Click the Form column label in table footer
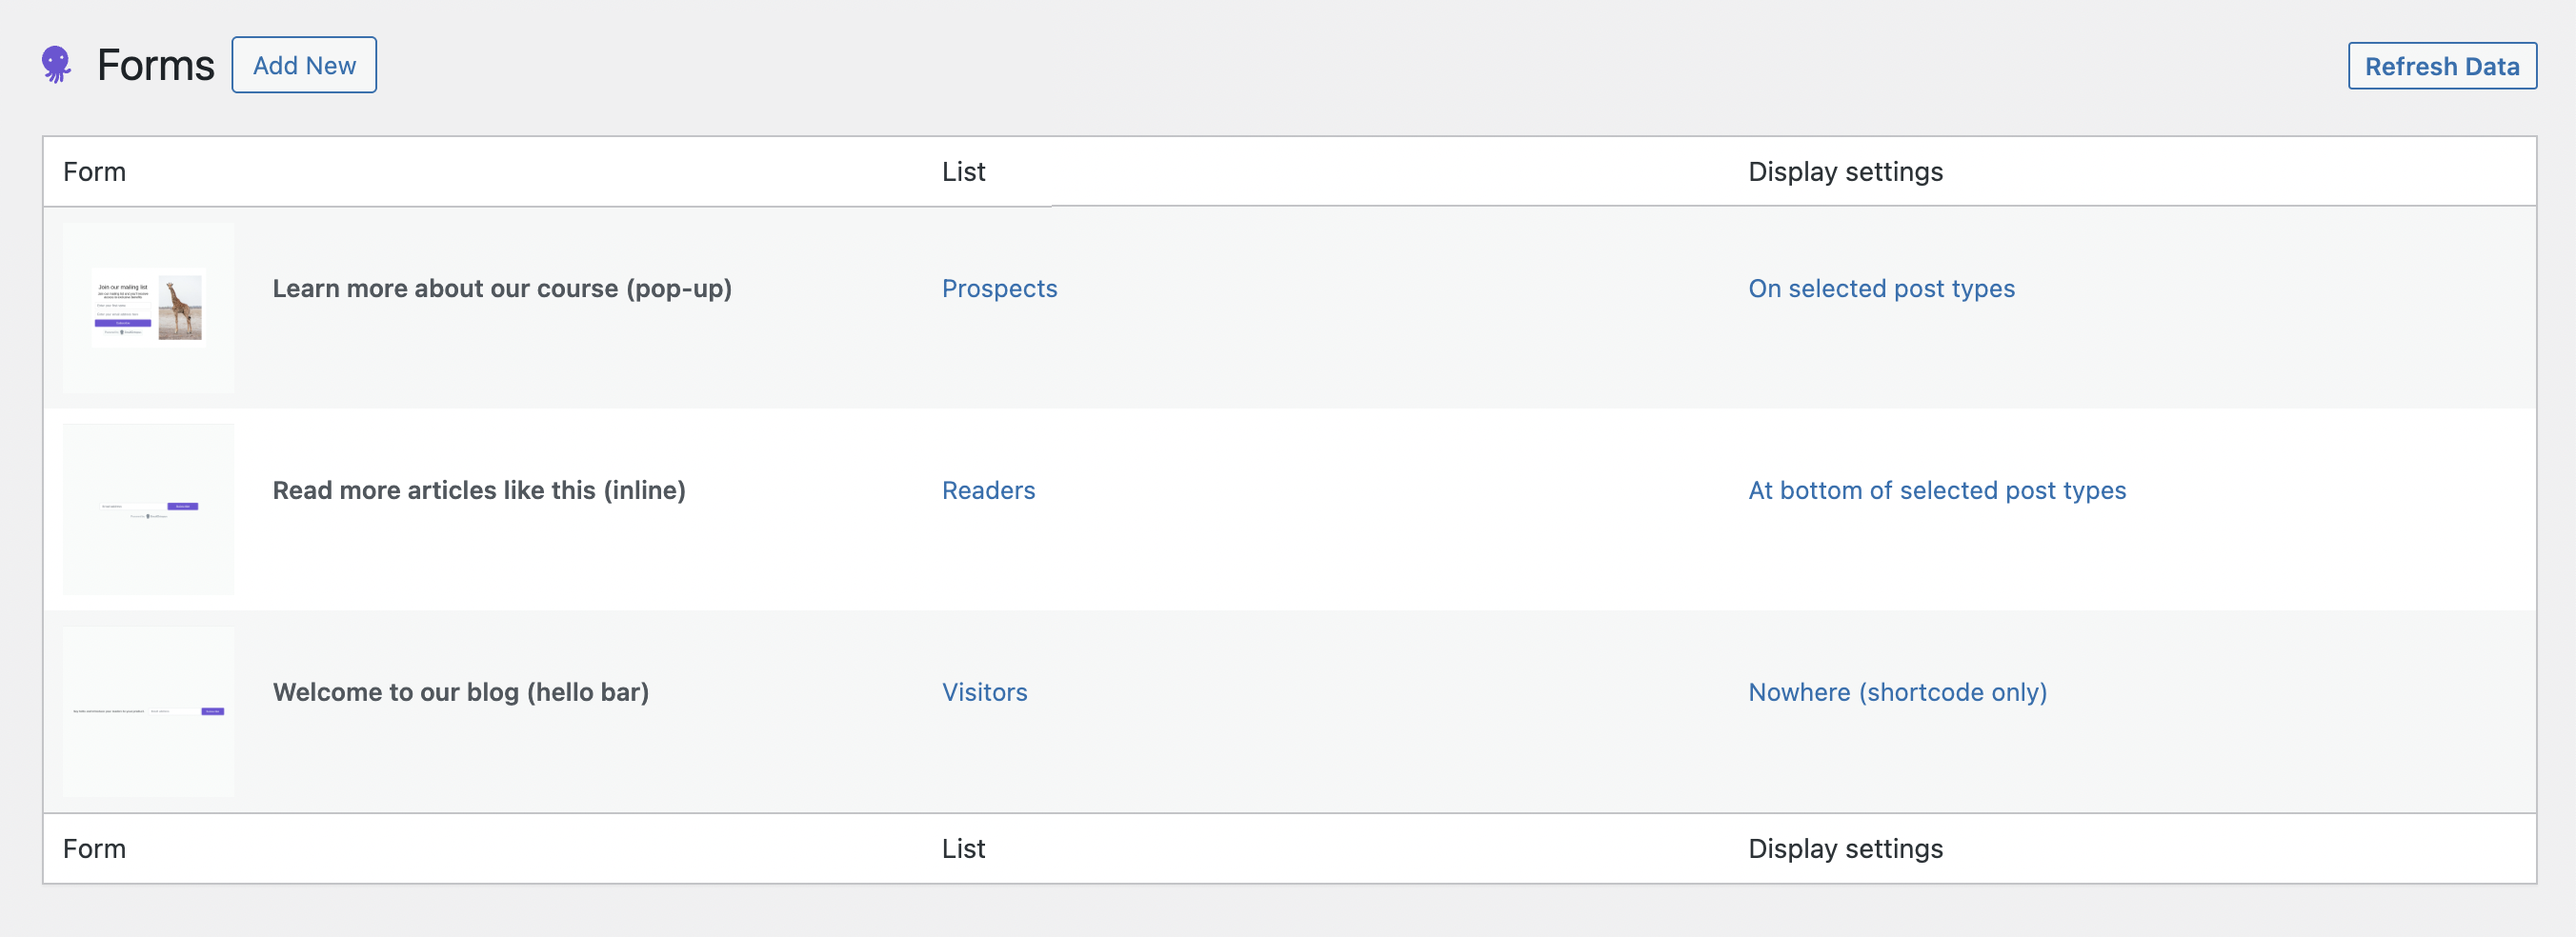 pyautogui.click(x=94, y=849)
